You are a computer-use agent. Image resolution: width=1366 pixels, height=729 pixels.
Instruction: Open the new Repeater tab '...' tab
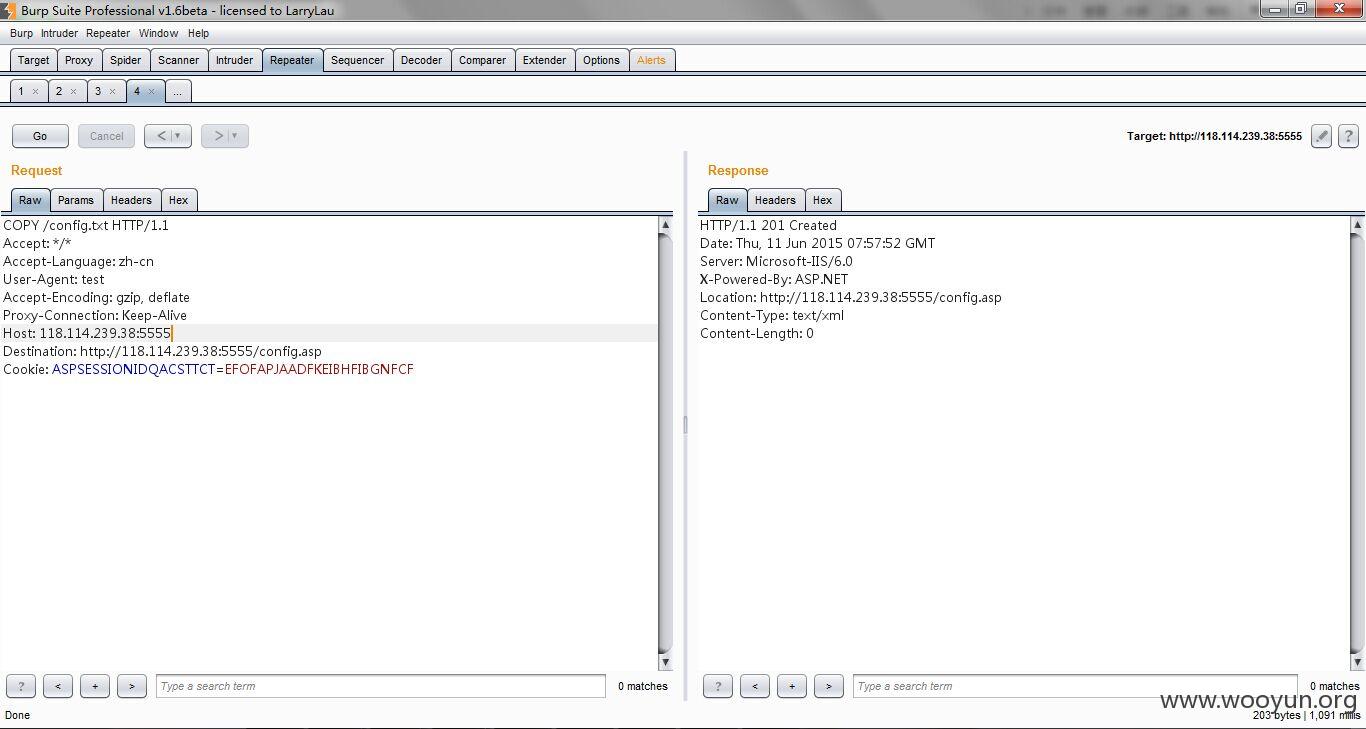click(177, 91)
